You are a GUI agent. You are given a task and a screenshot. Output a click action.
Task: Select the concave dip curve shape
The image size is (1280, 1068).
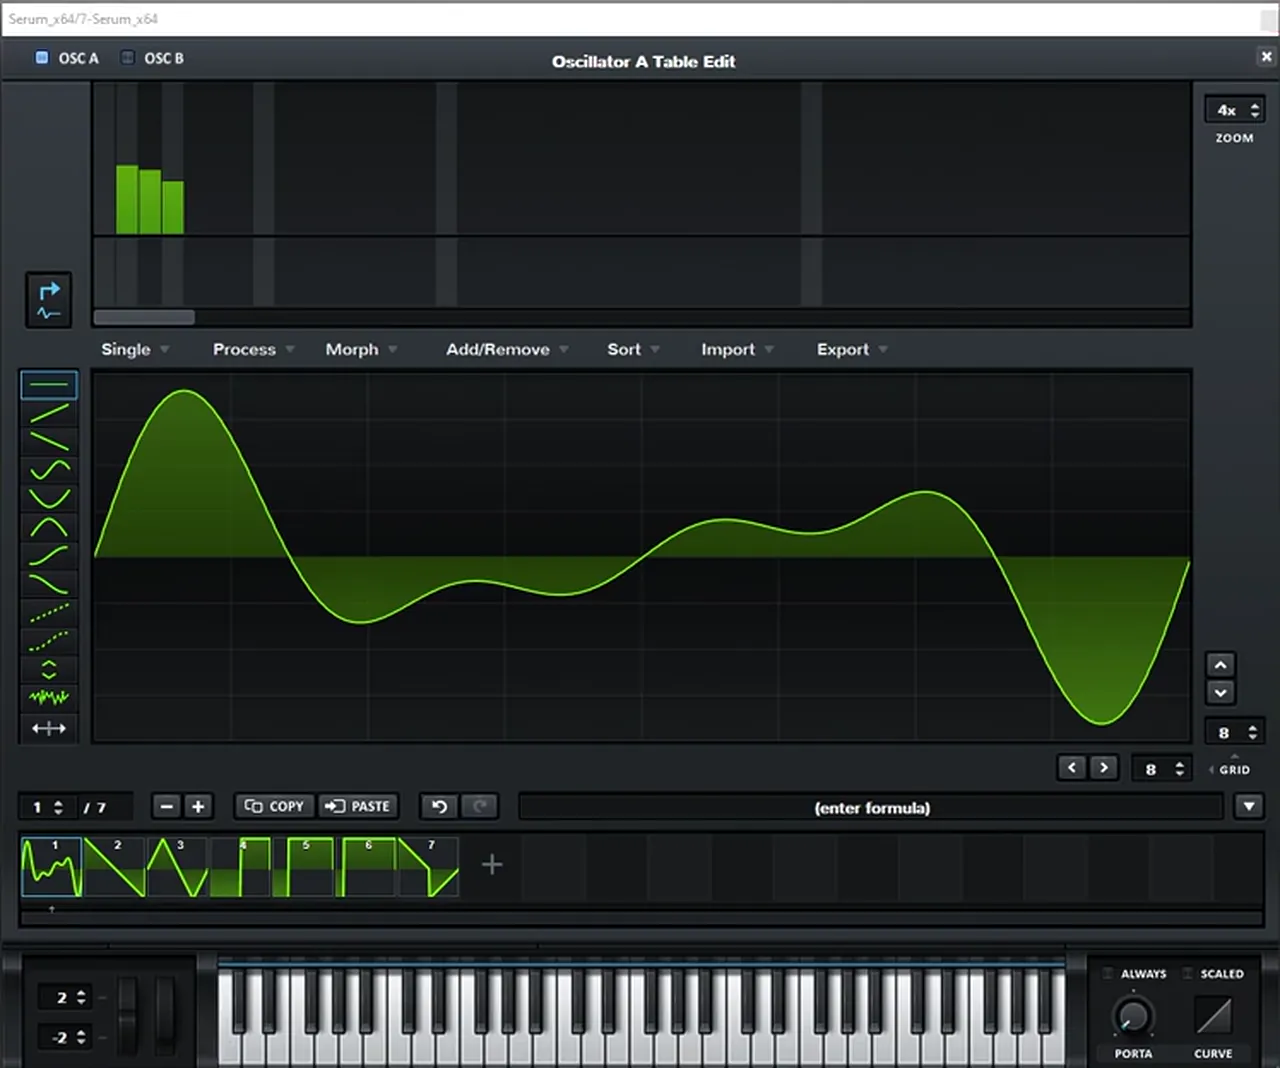tap(49, 498)
